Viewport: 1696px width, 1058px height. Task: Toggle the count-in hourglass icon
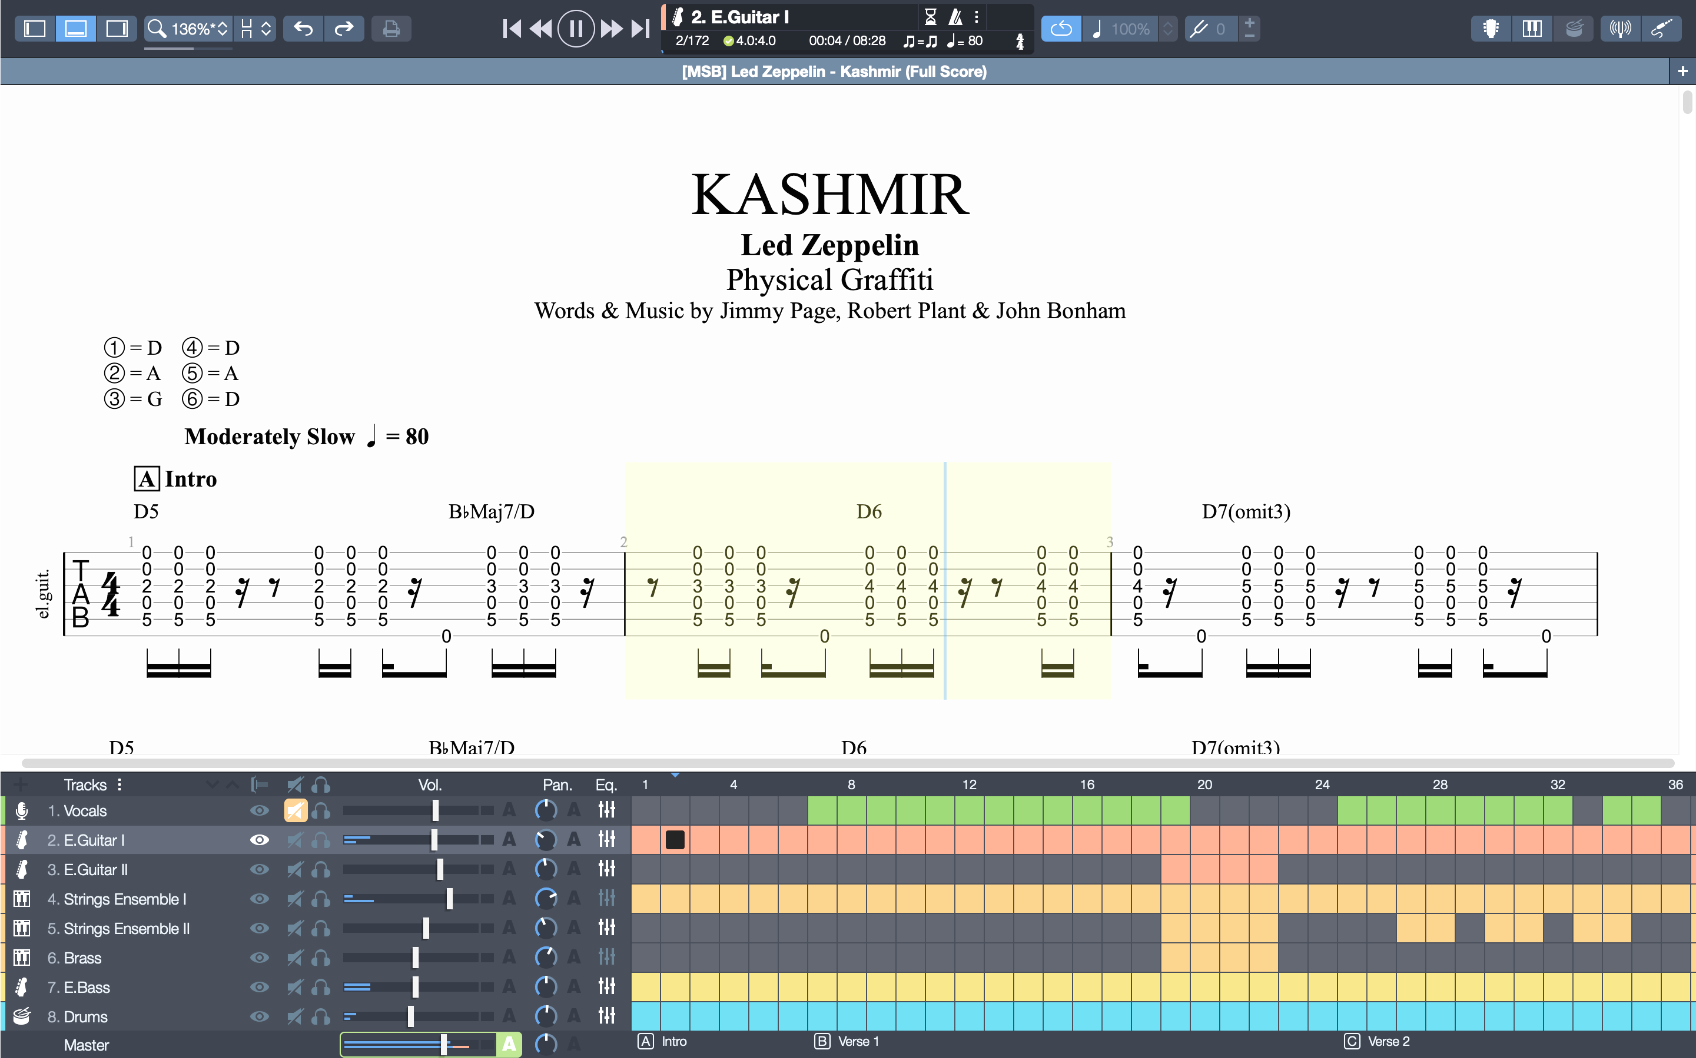click(930, 17)
